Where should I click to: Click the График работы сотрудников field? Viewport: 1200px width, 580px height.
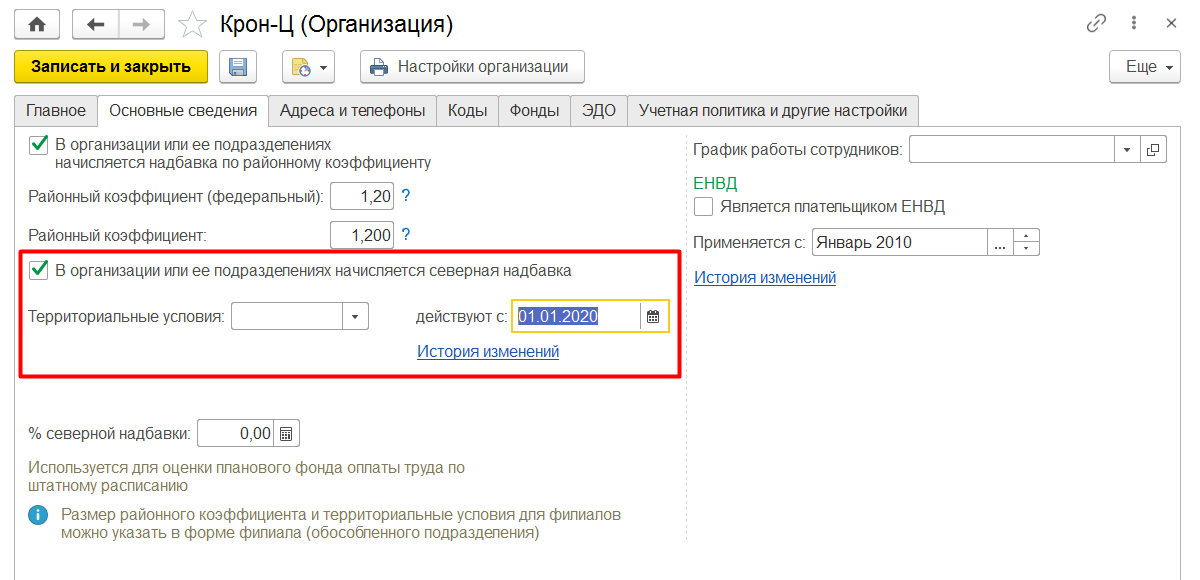point(1012,150)
